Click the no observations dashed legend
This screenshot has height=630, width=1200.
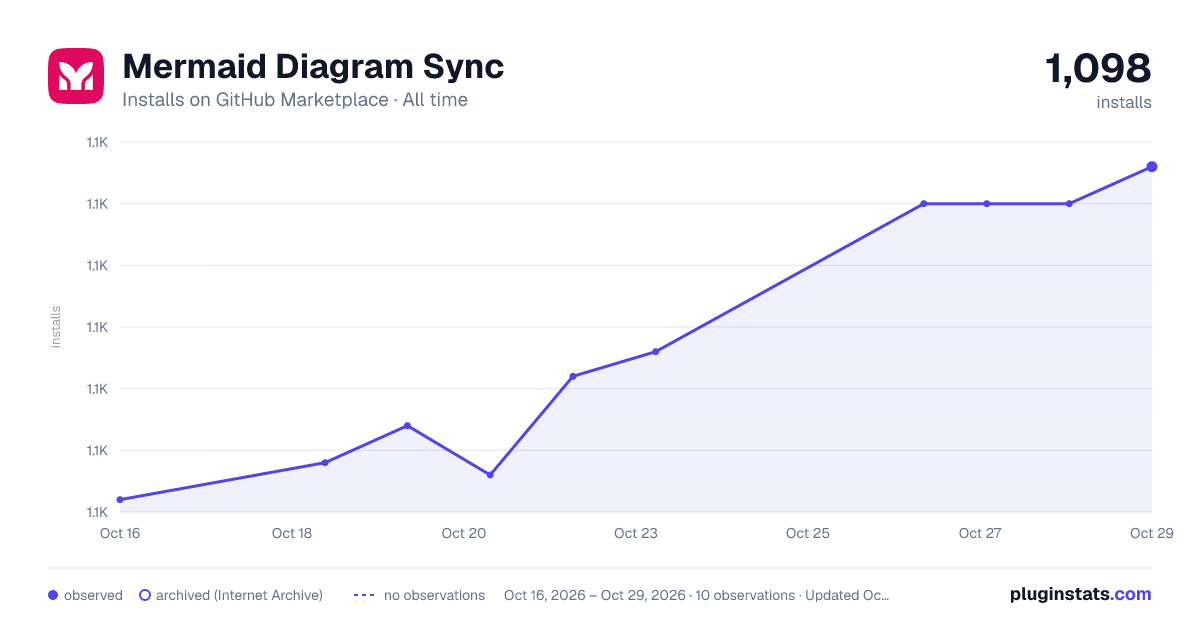coord(364,595)
